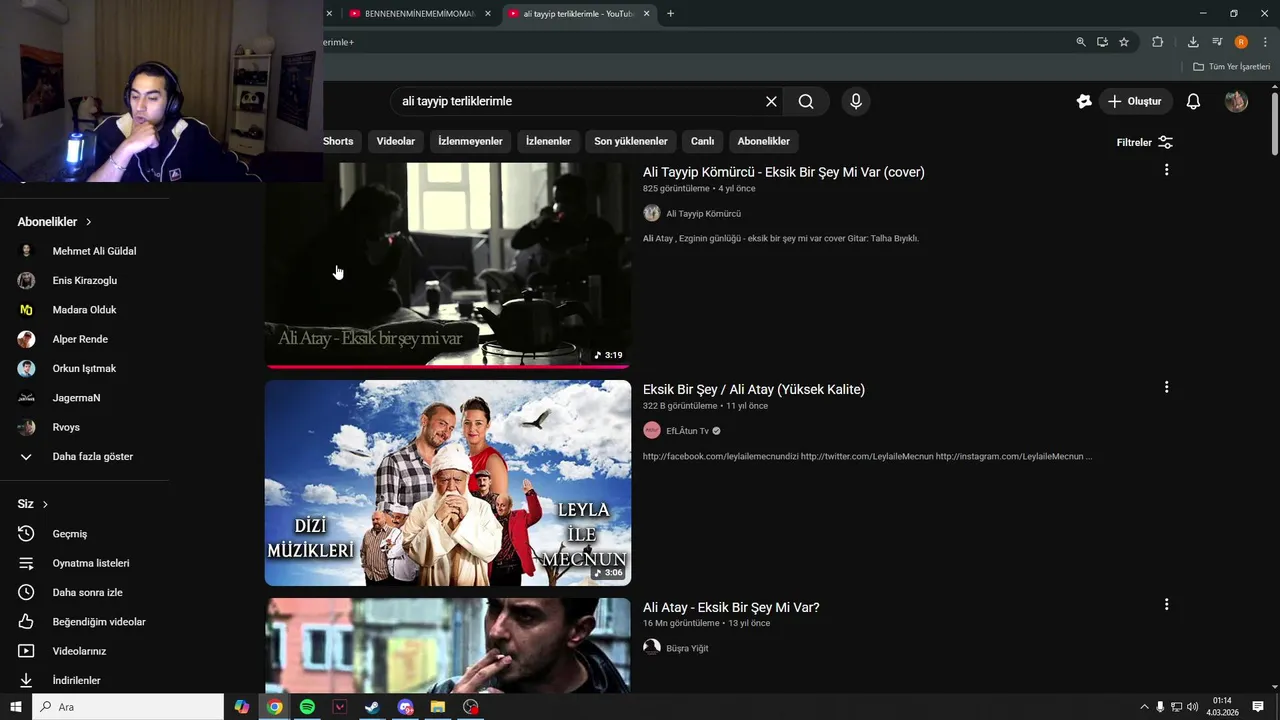This screenshot has width=1280, height=720.
Task: Expand the Siz section arrow
Action: tap(45, 504)
